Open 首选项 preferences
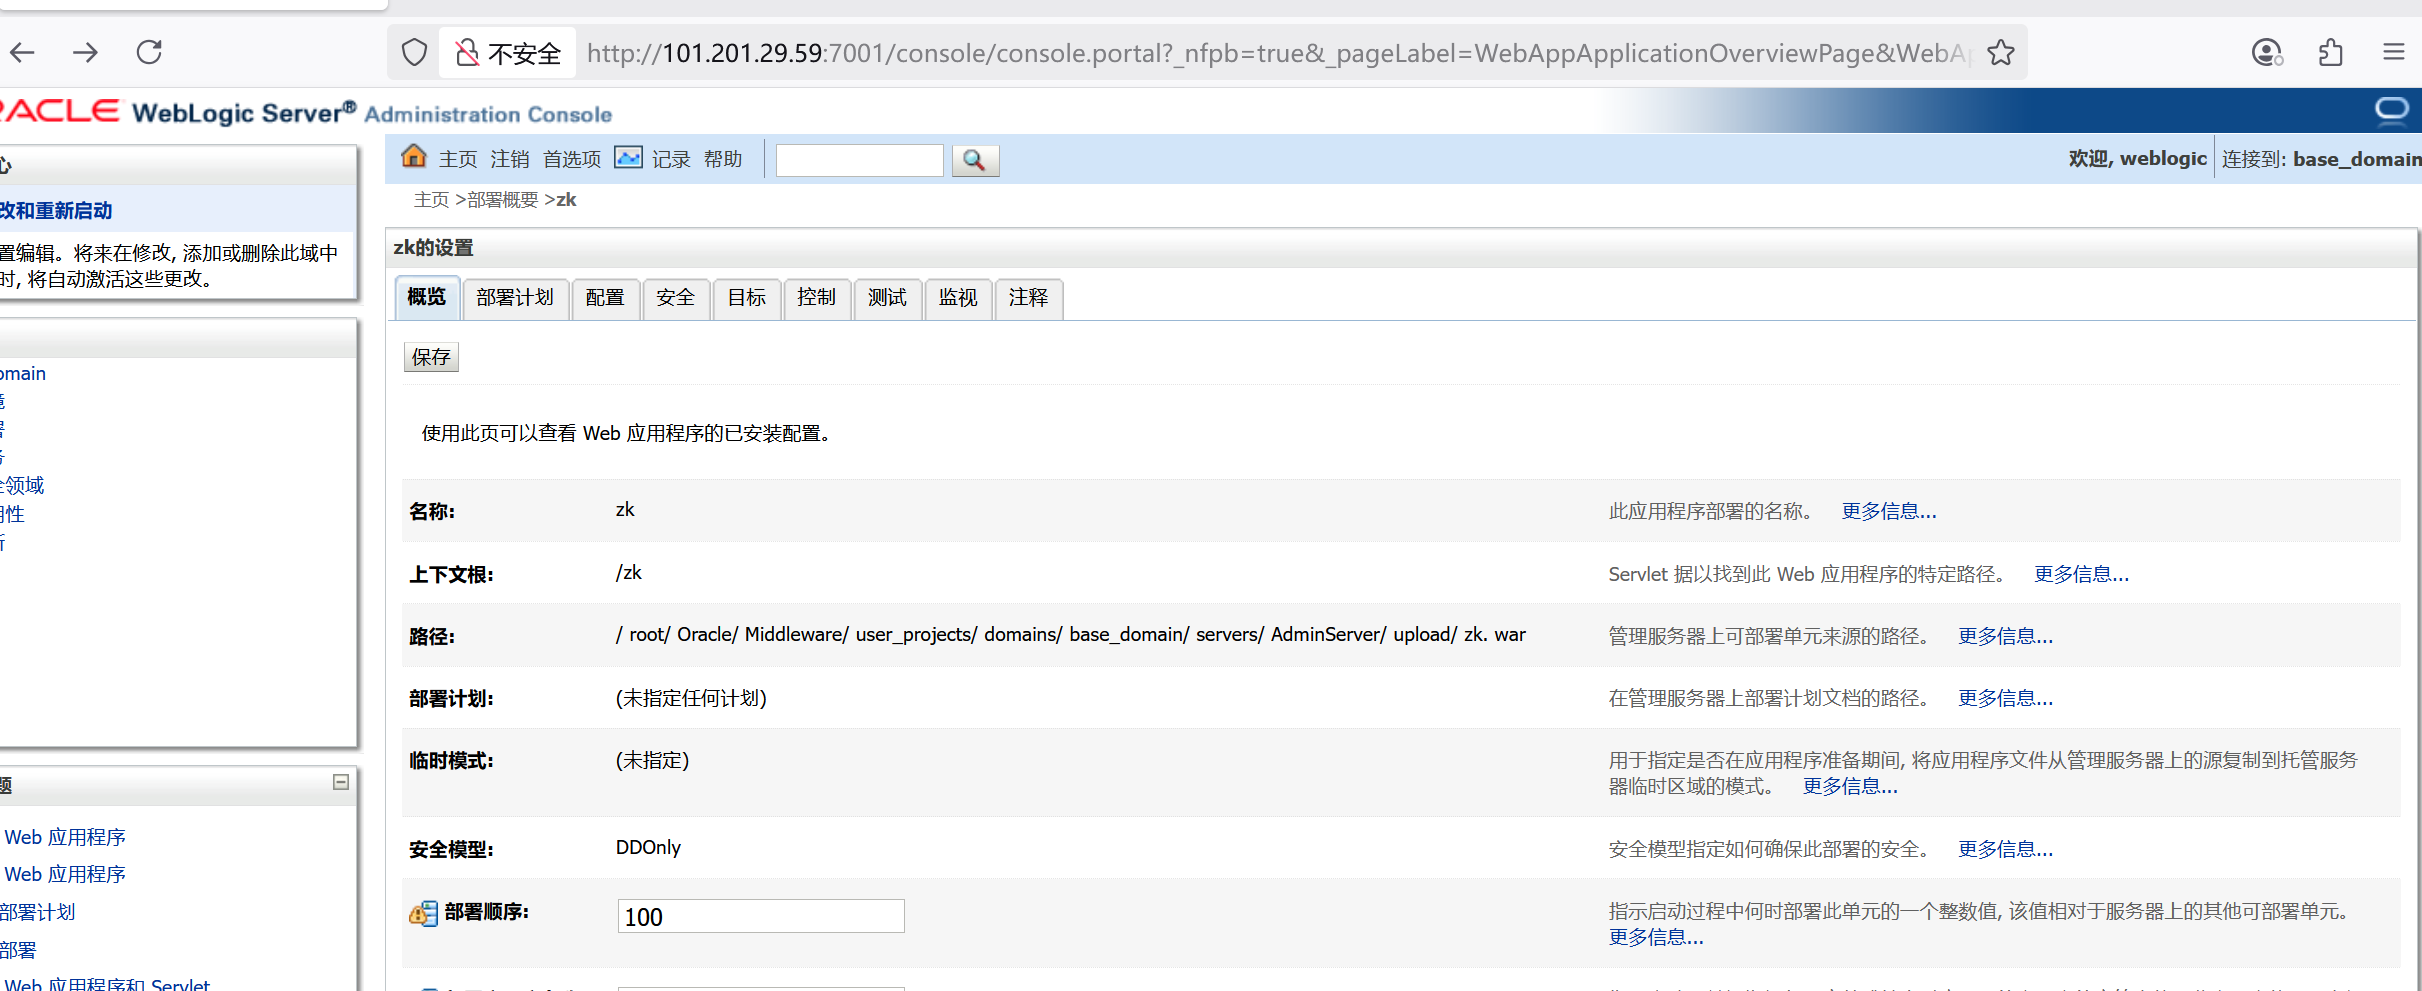Viewport: 2422px width, 991px height. [x=572, y=159]
